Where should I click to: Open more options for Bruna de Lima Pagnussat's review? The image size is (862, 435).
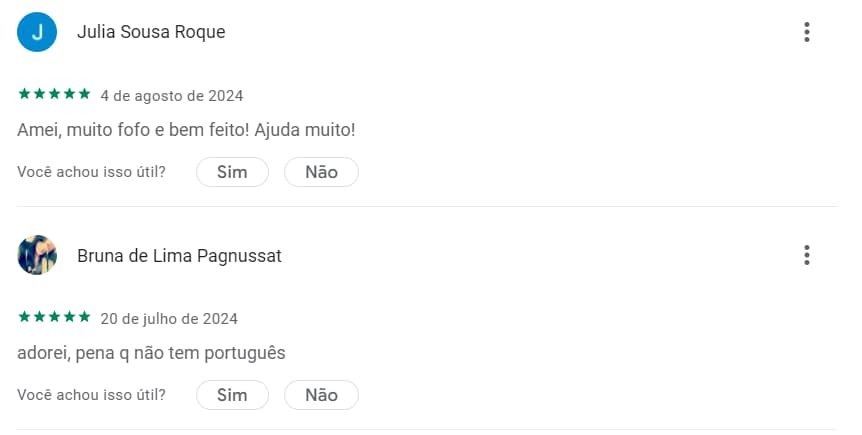click(x=806, y=255)
